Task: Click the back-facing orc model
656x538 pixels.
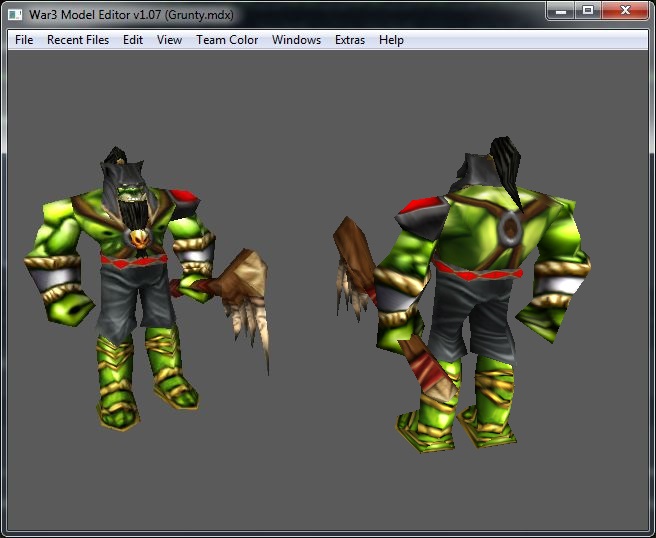Action: (464, 295)
